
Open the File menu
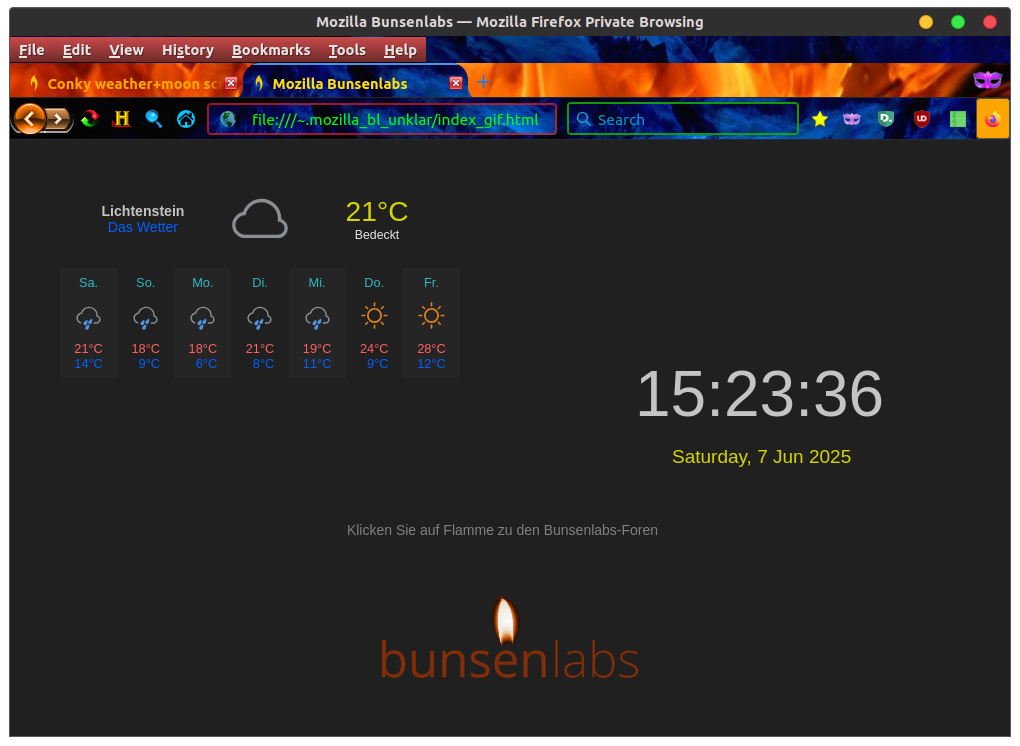point(32,50)
